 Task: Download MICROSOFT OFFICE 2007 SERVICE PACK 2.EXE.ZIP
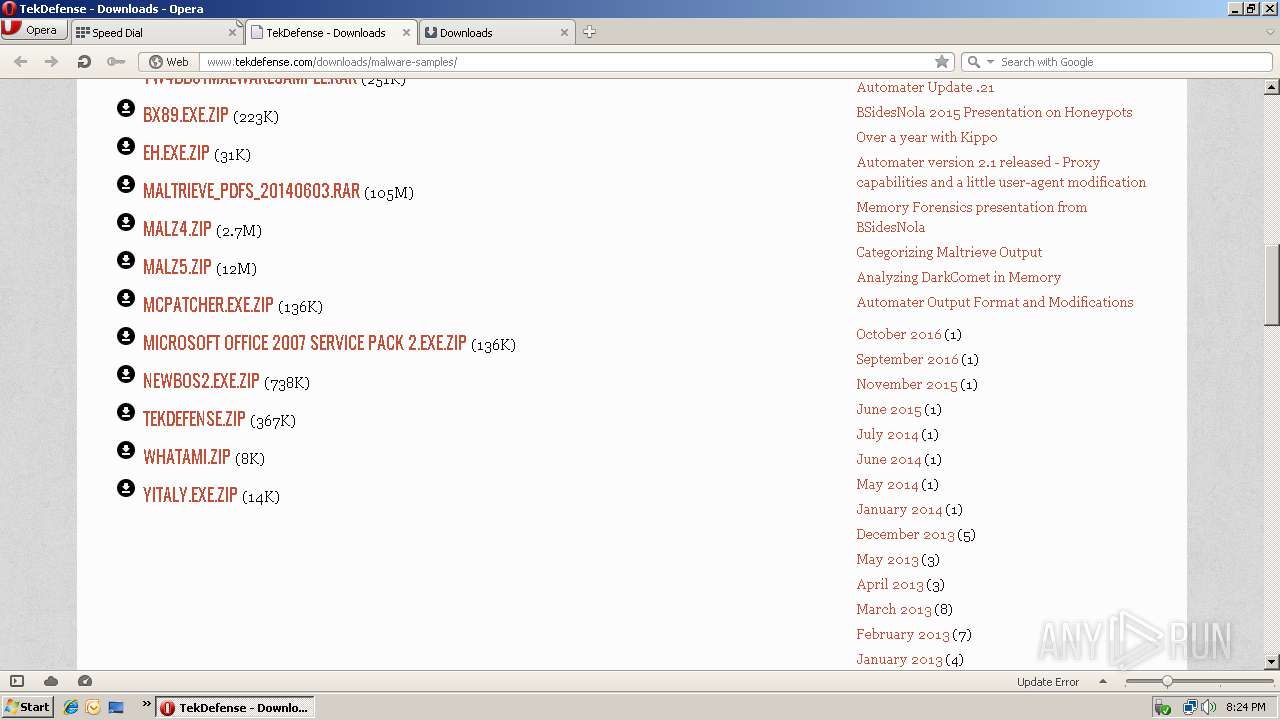coord(305,343)
